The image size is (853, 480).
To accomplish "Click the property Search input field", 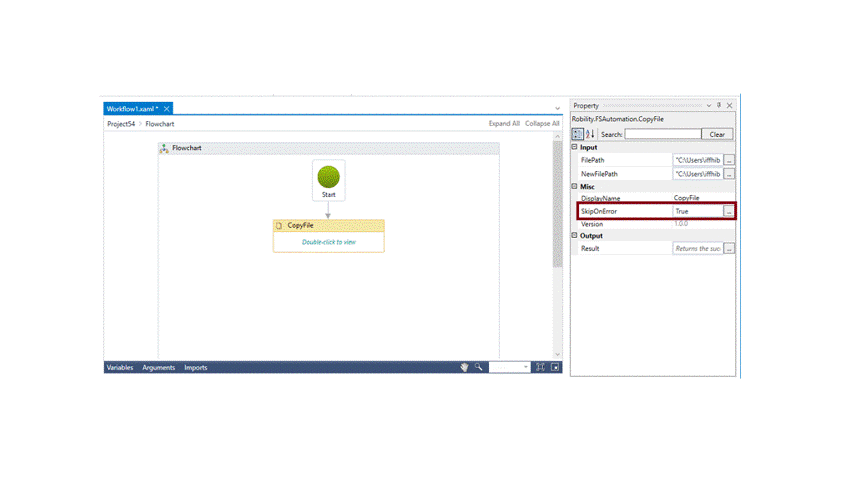I will pos(662,134).
